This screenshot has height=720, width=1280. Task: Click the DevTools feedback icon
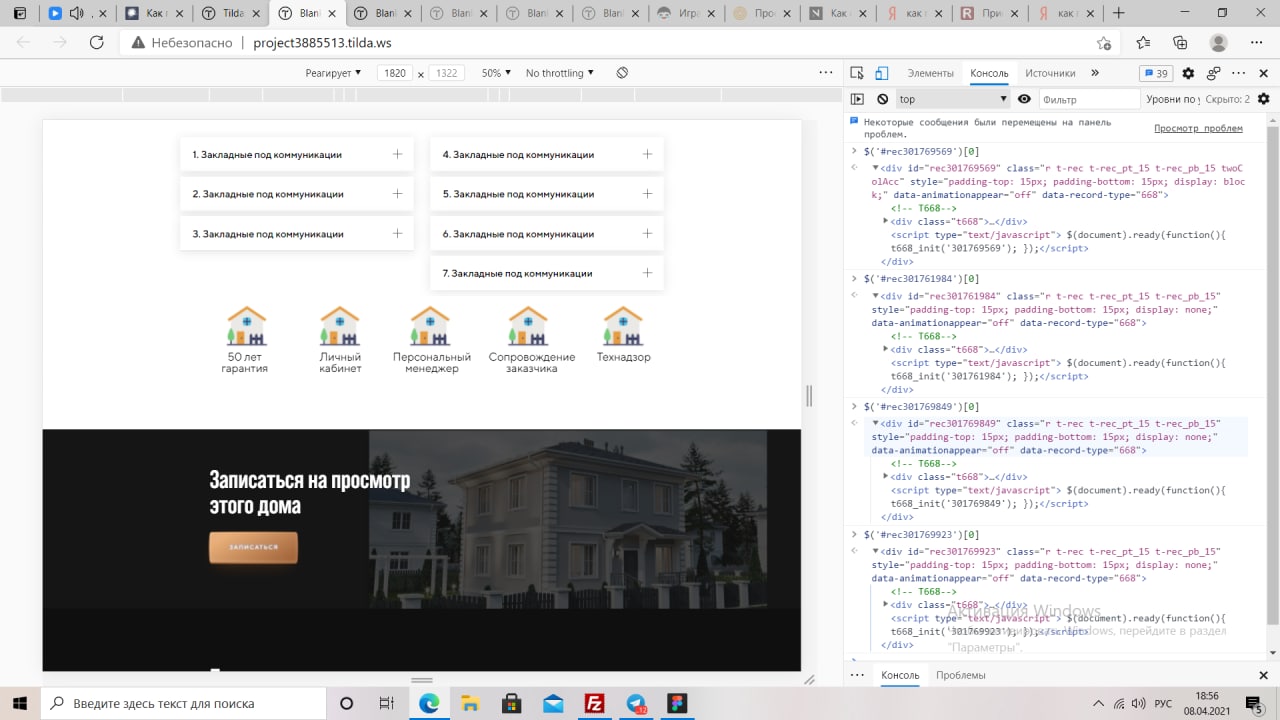(x=1213, y=73)
